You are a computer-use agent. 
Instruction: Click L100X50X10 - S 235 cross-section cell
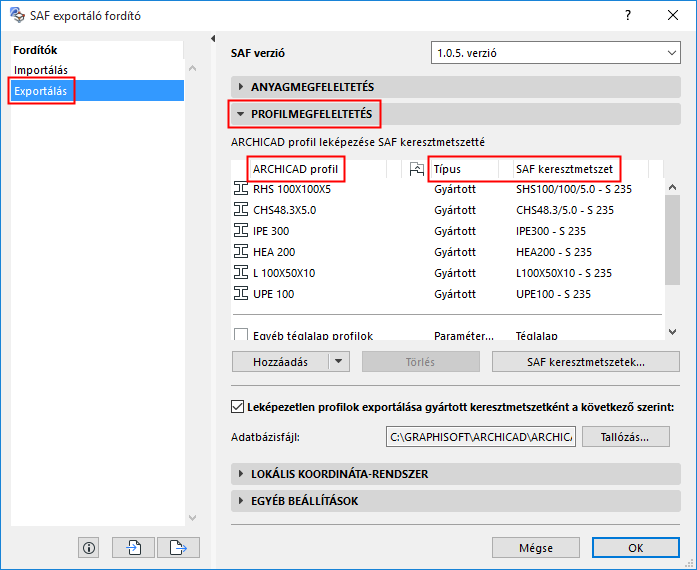coord(564,273)
